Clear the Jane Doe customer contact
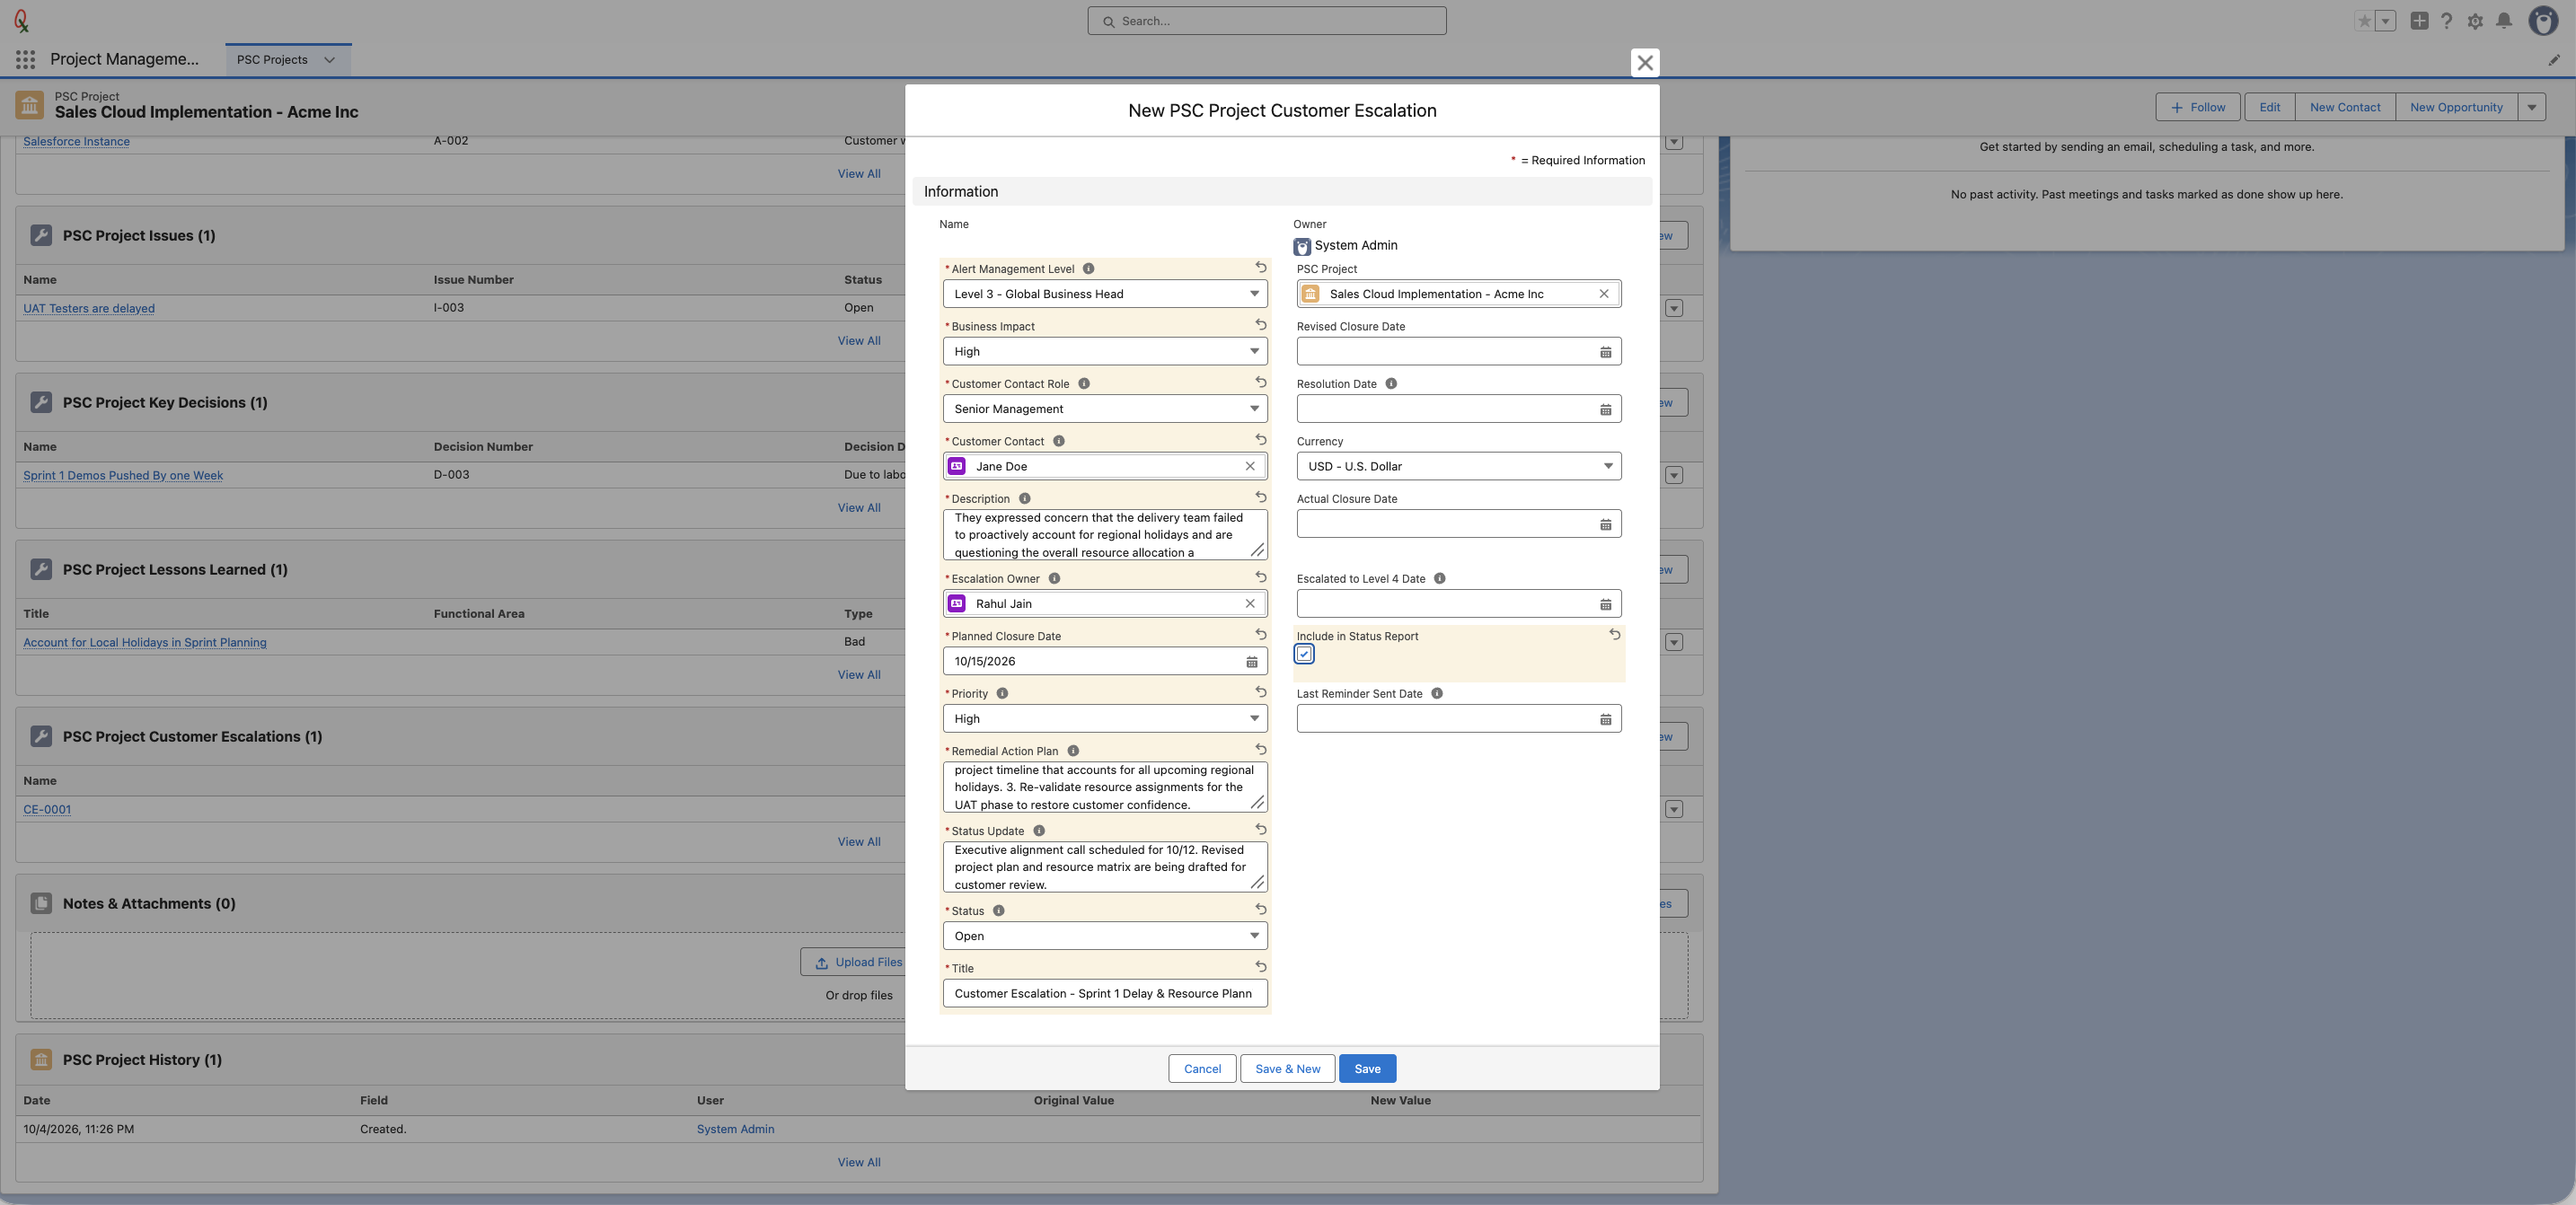Viewport: 2576px width, 1205px height. [1250, 466]
